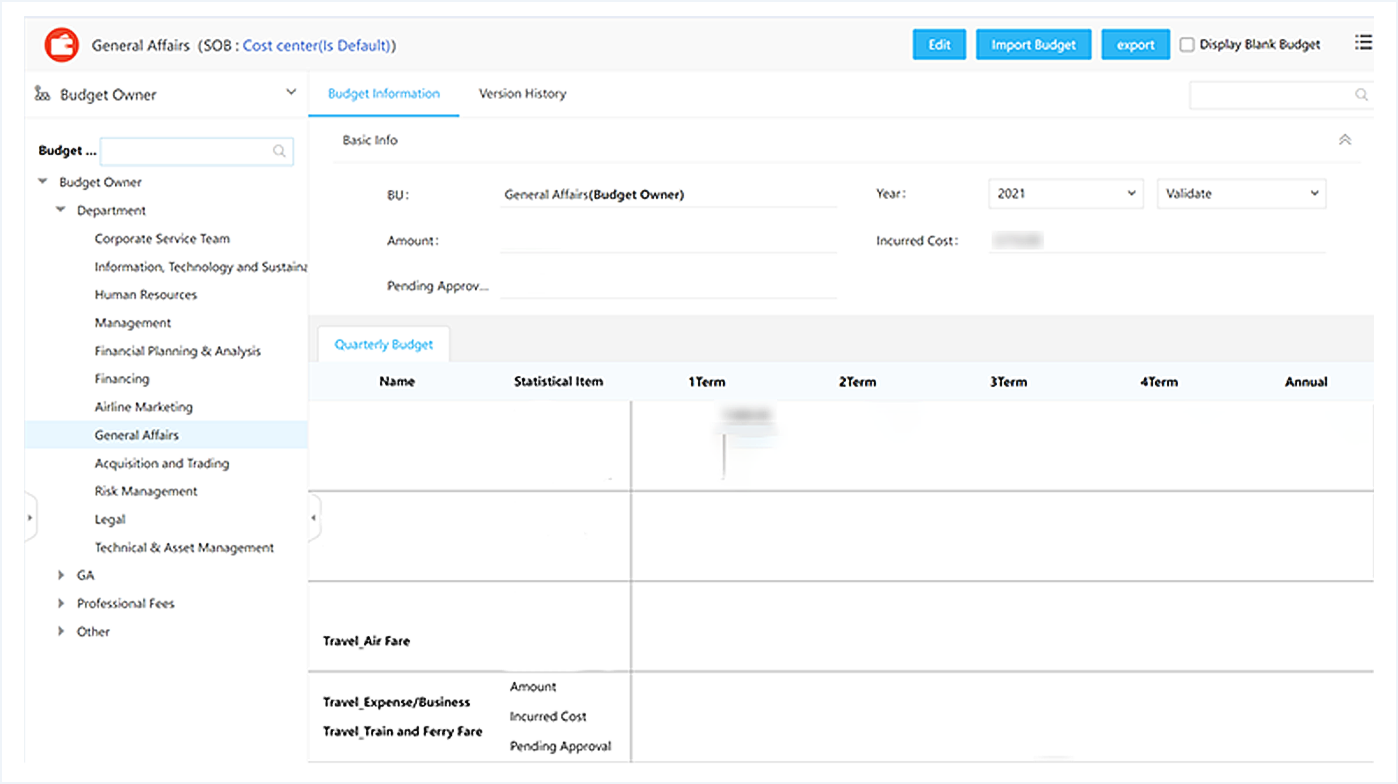Select Corporate Service Team in tree
The image size is (1398, 784).
pos(162,239)
